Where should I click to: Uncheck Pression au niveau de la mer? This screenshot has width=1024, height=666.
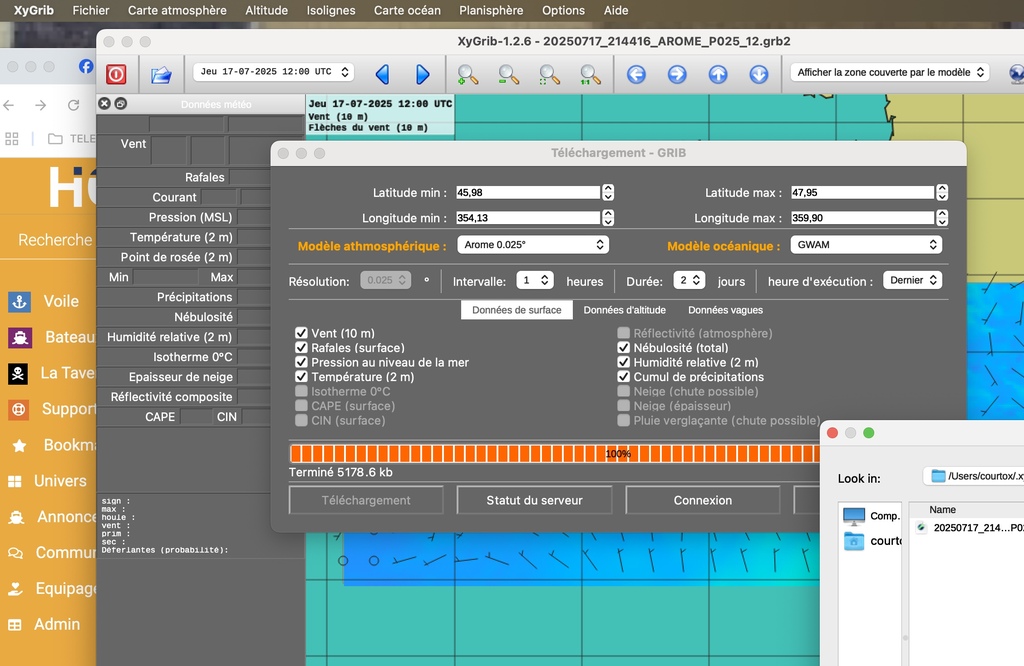301,362
